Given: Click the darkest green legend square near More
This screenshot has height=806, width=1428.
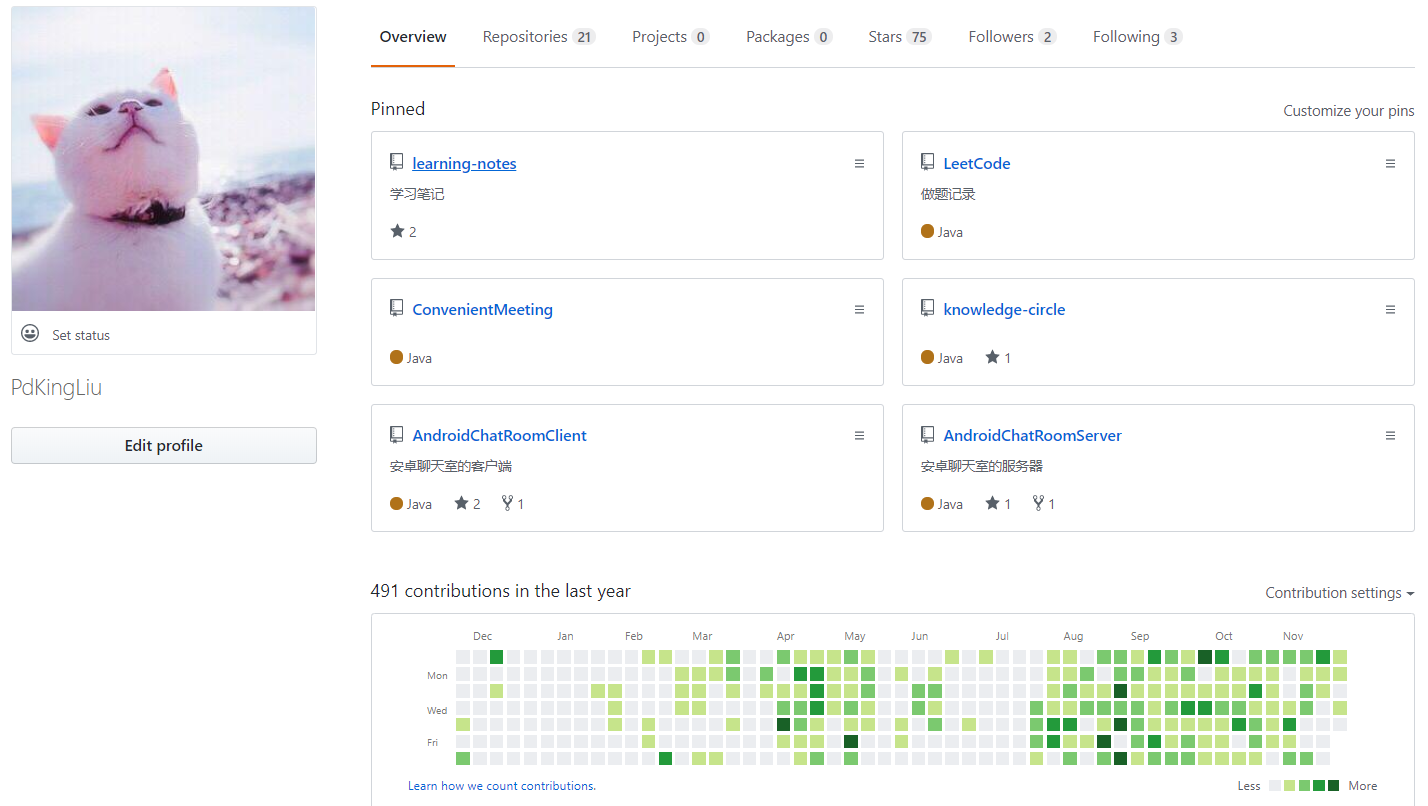Looking at the screenshot, I should (1333, 786).
